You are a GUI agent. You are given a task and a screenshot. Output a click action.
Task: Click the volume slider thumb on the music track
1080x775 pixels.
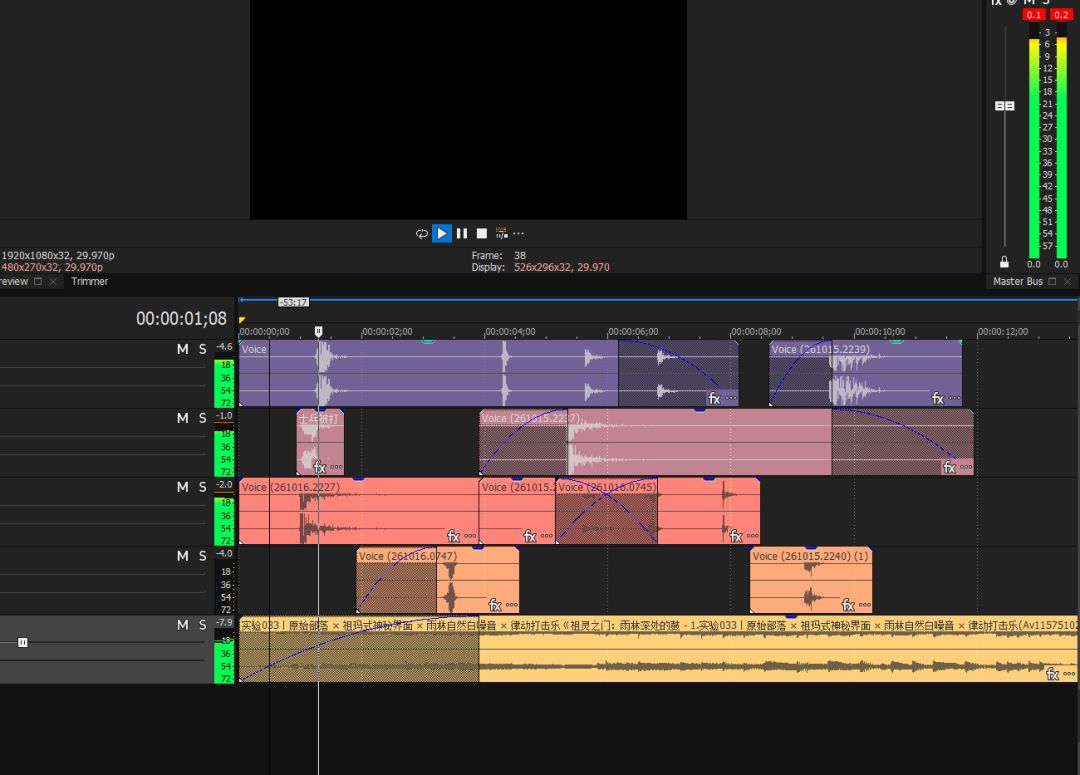(x=23, y=642)
